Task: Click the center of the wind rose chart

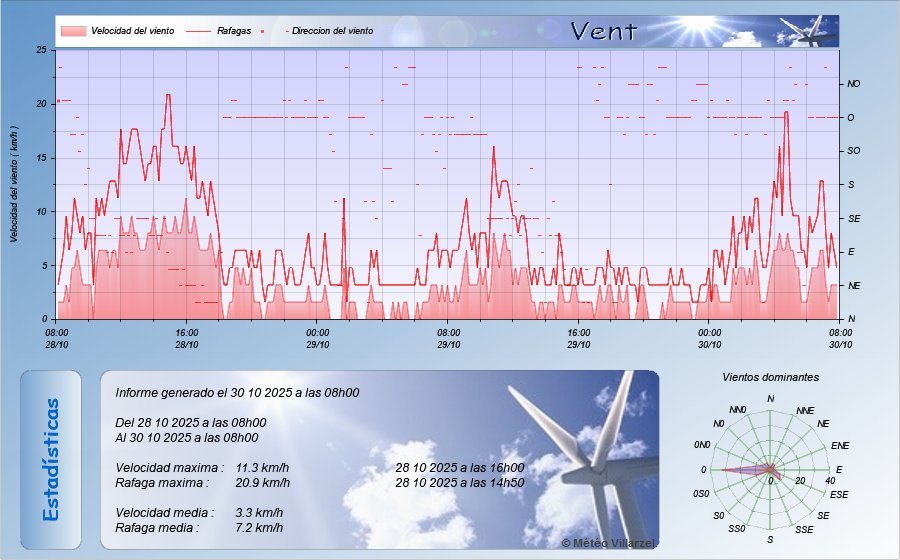Action: pos(769,470)
